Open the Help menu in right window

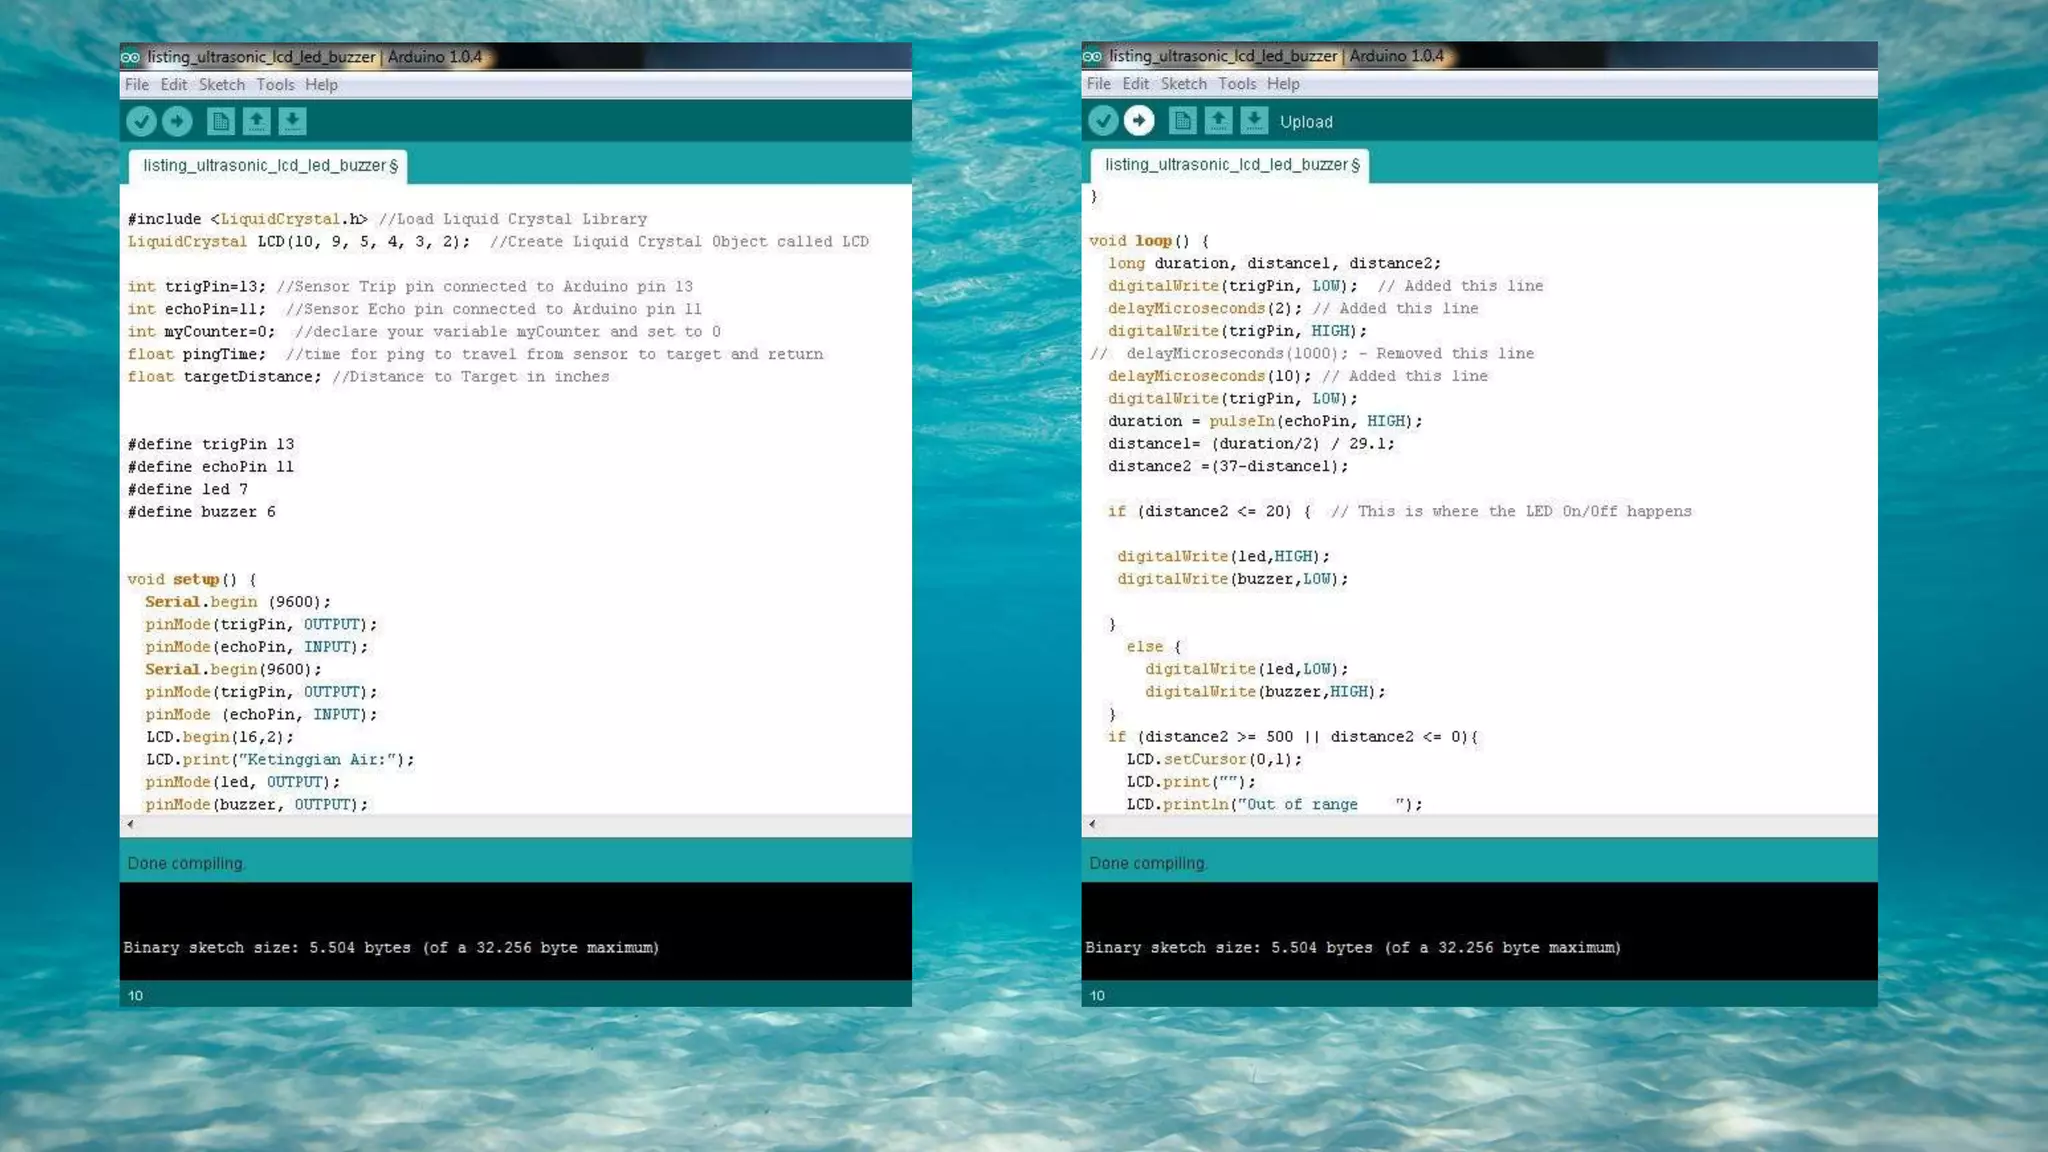tap(1283, 84)
